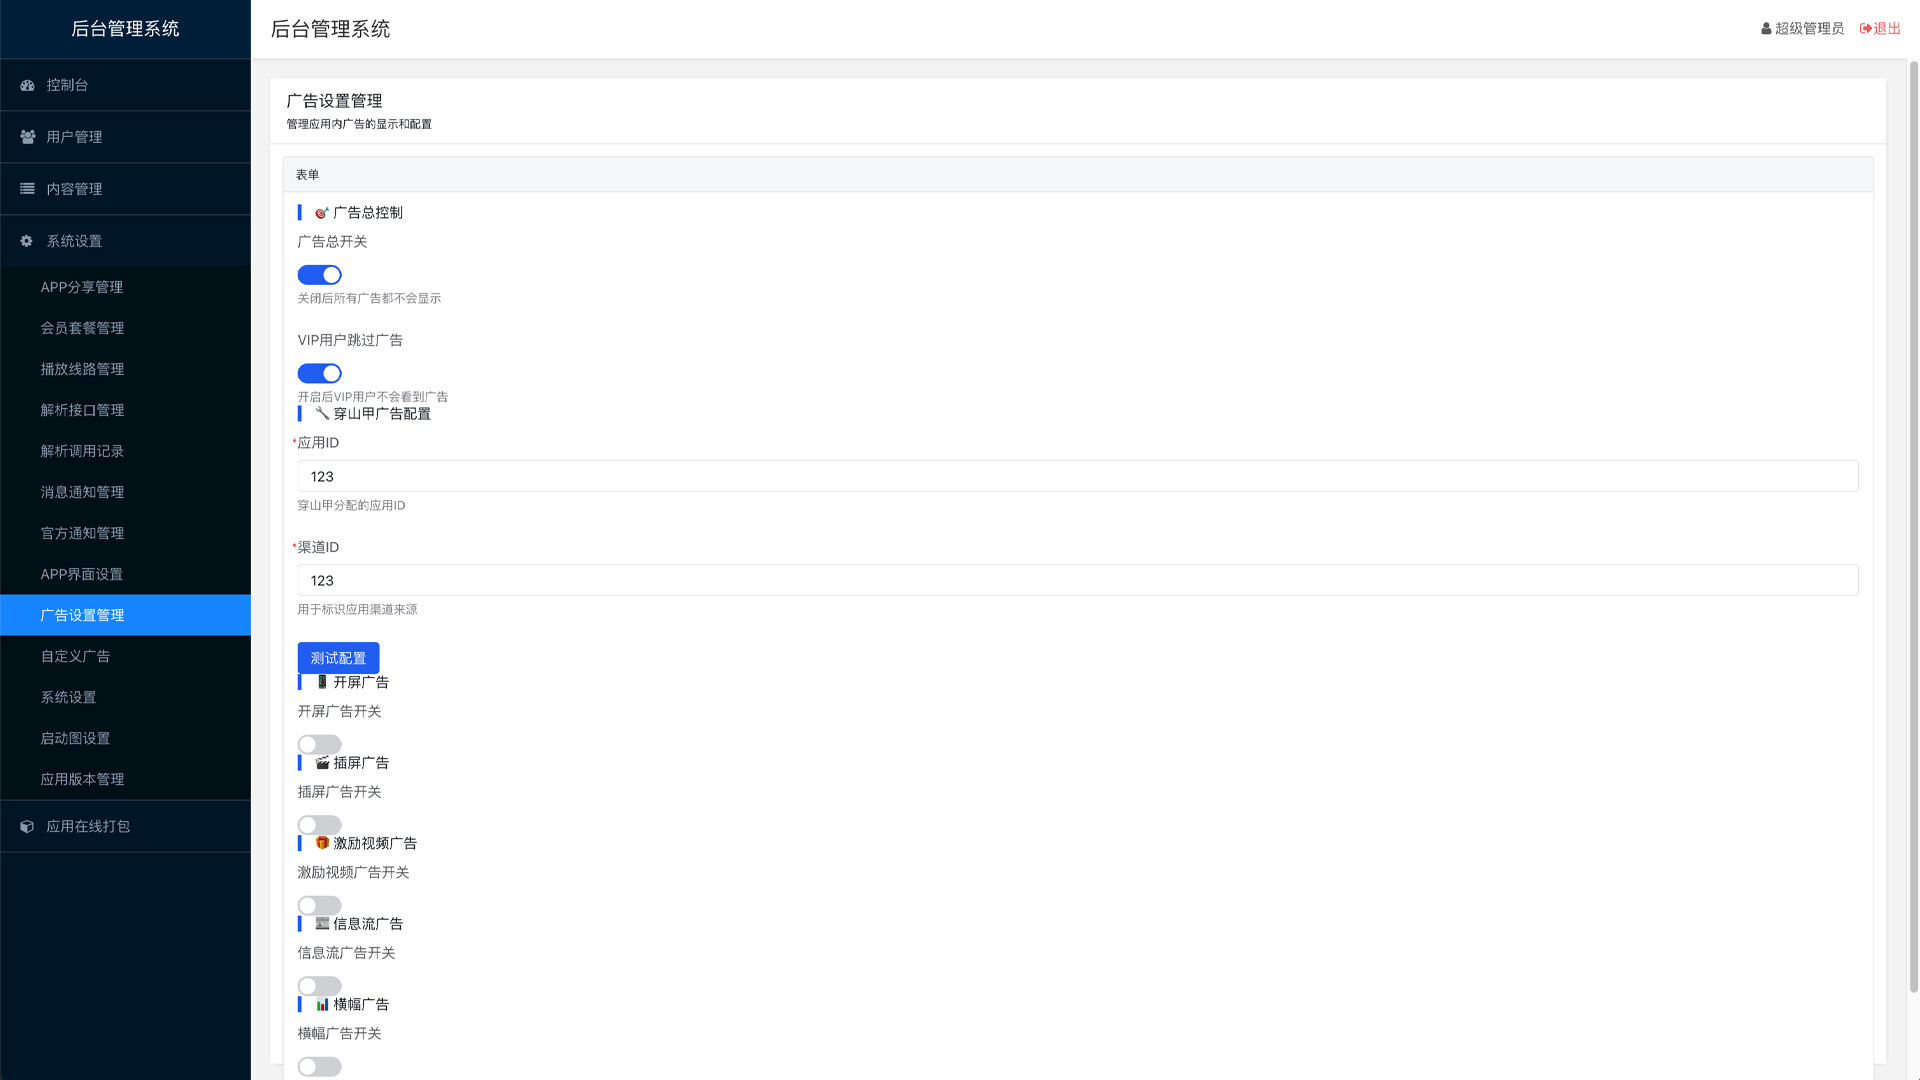This screenshot has width=1920, height=1080.
Task: Enable the 开屏广告开关 toggle
Action: coord(319,743)
